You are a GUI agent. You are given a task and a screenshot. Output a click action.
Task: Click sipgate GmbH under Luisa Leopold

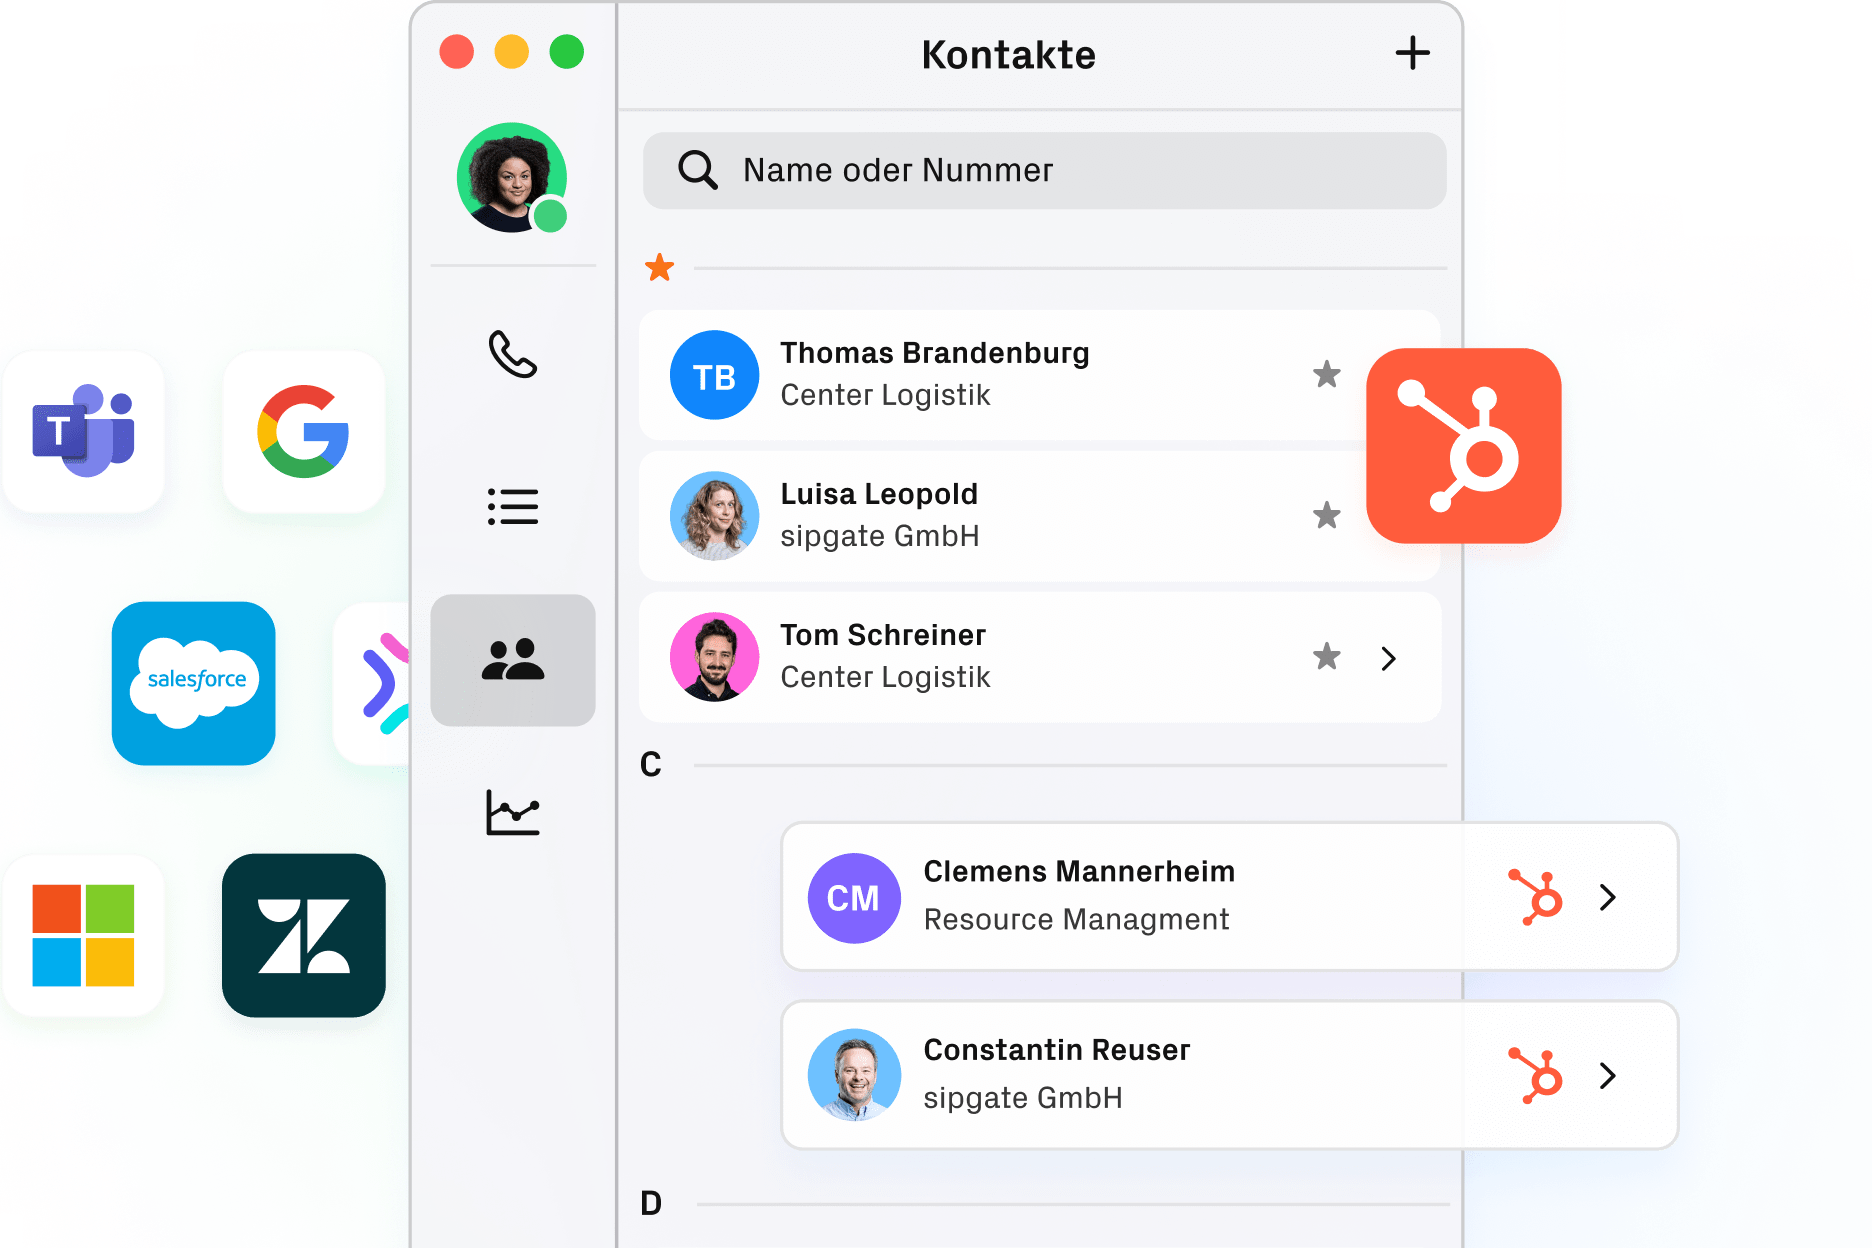(x=879, y=536)
